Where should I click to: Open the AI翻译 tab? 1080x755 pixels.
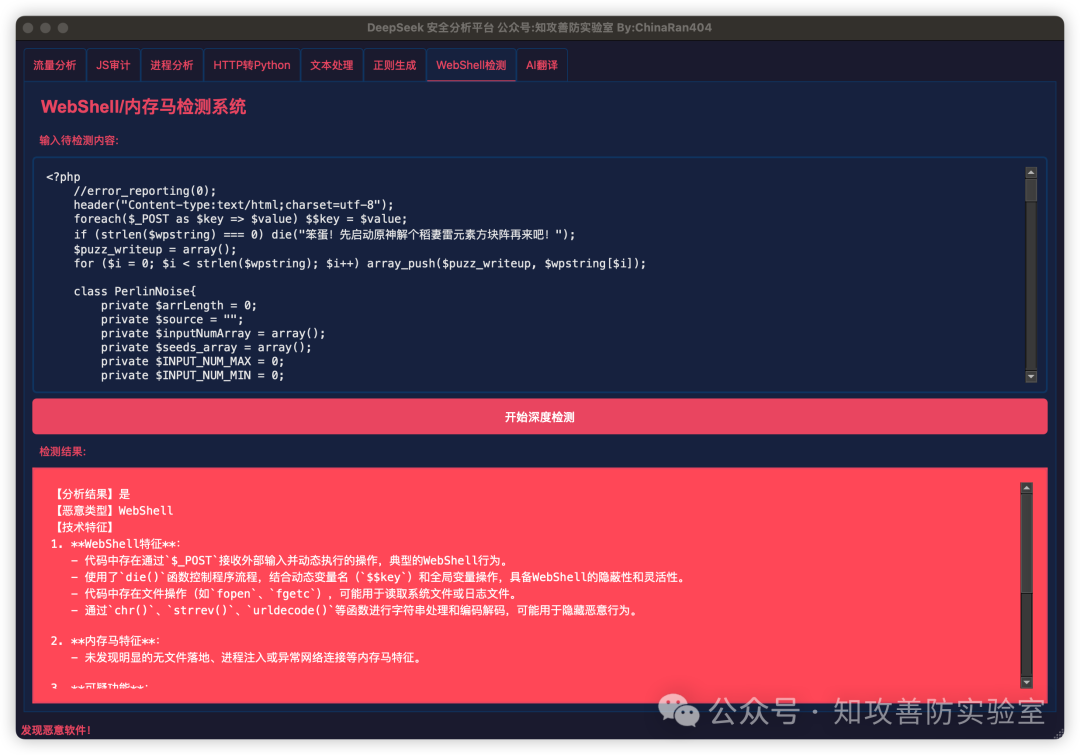coord(541,65)
